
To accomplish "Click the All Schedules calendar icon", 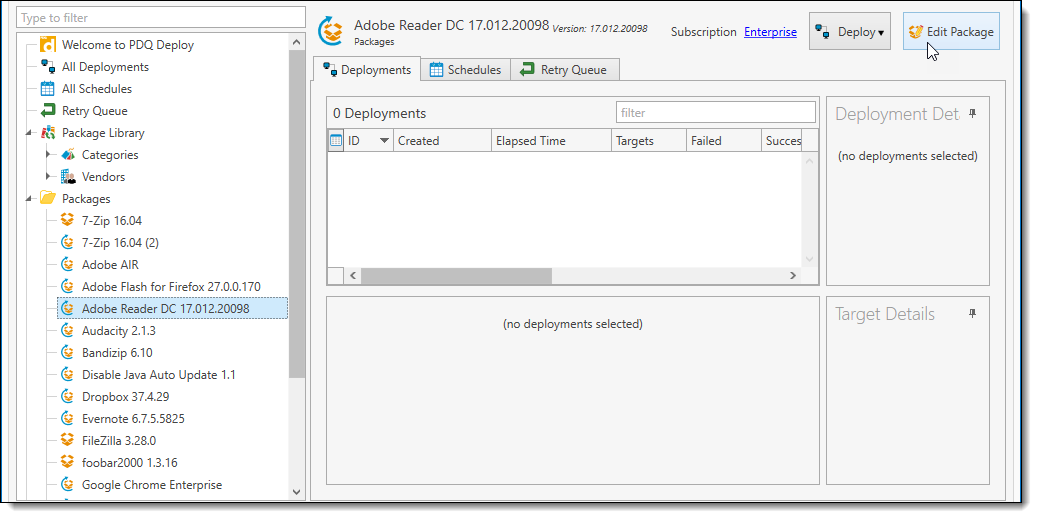I will [x=48, y=89].
